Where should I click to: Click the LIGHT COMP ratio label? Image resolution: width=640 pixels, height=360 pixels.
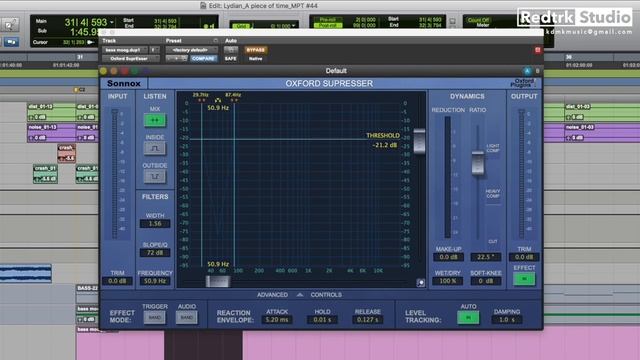pos(493,148)
